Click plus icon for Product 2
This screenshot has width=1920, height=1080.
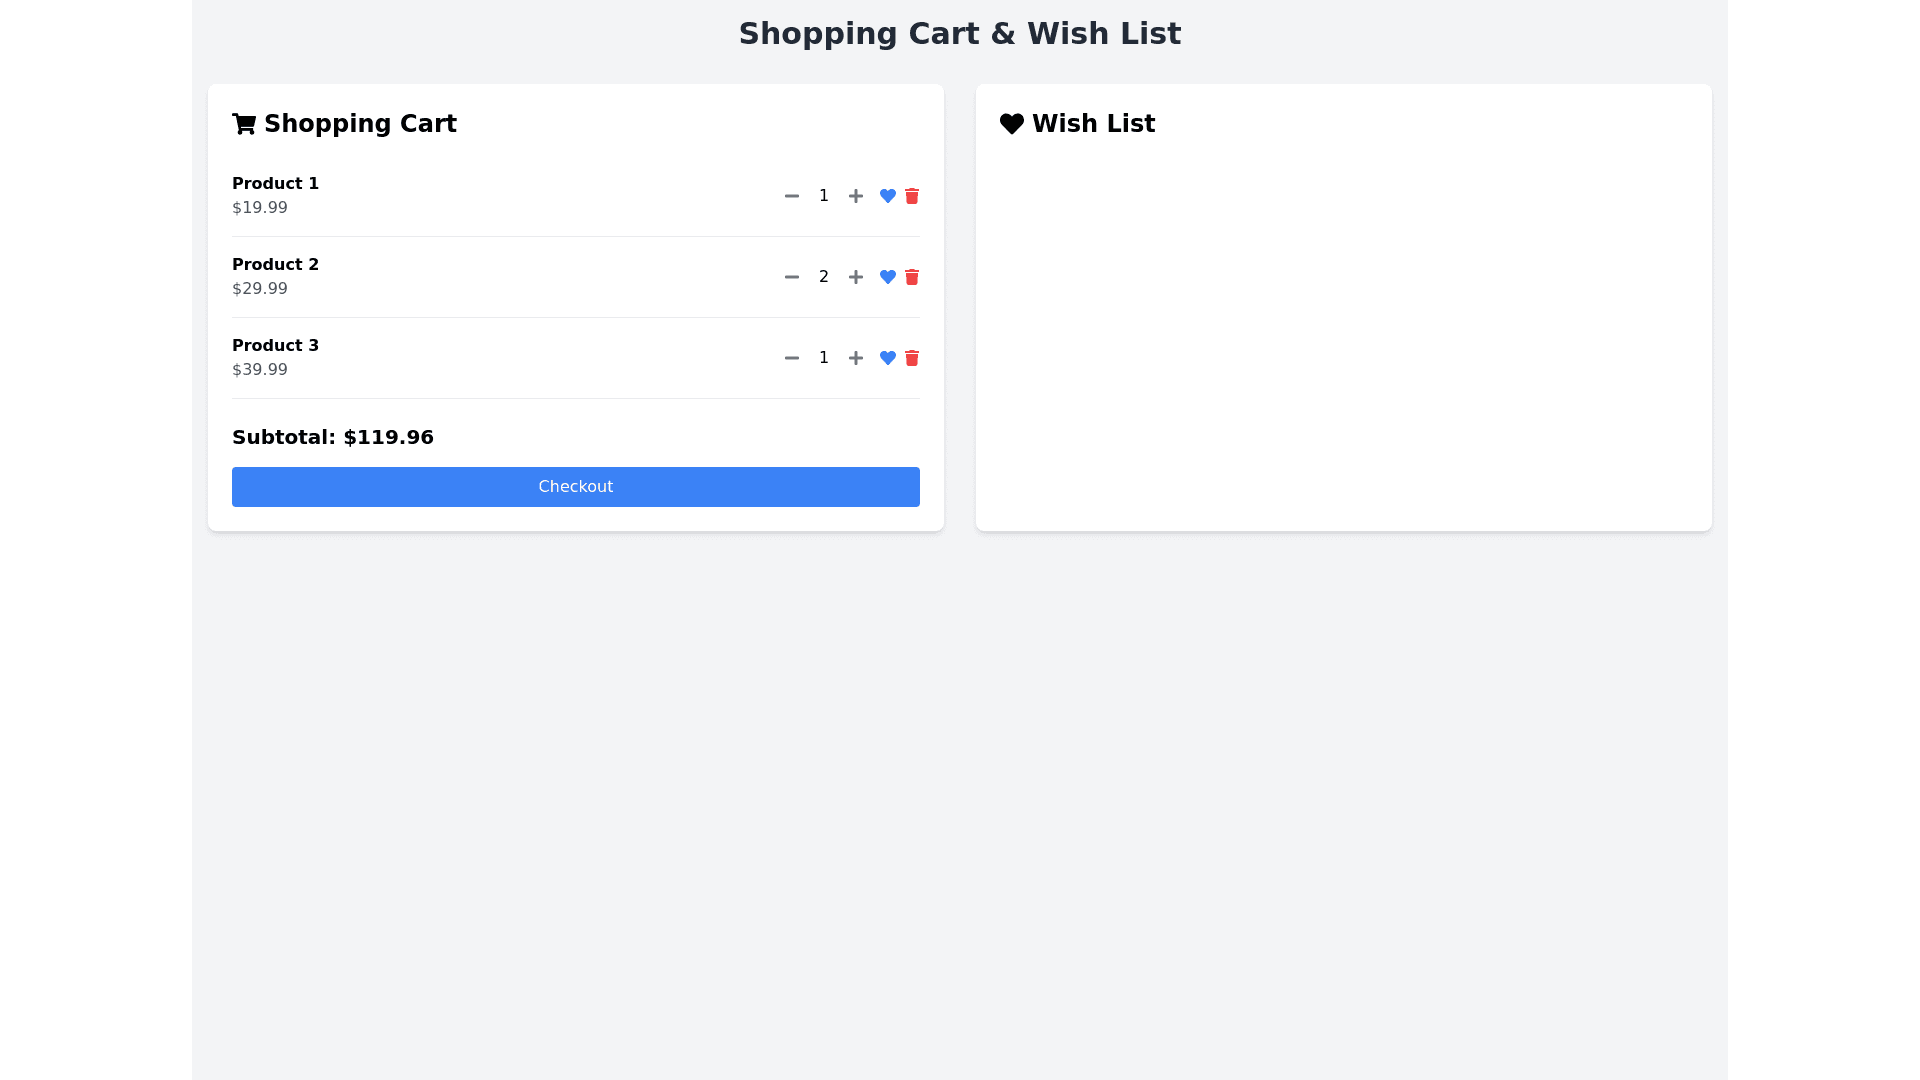(x=856, y=277)
